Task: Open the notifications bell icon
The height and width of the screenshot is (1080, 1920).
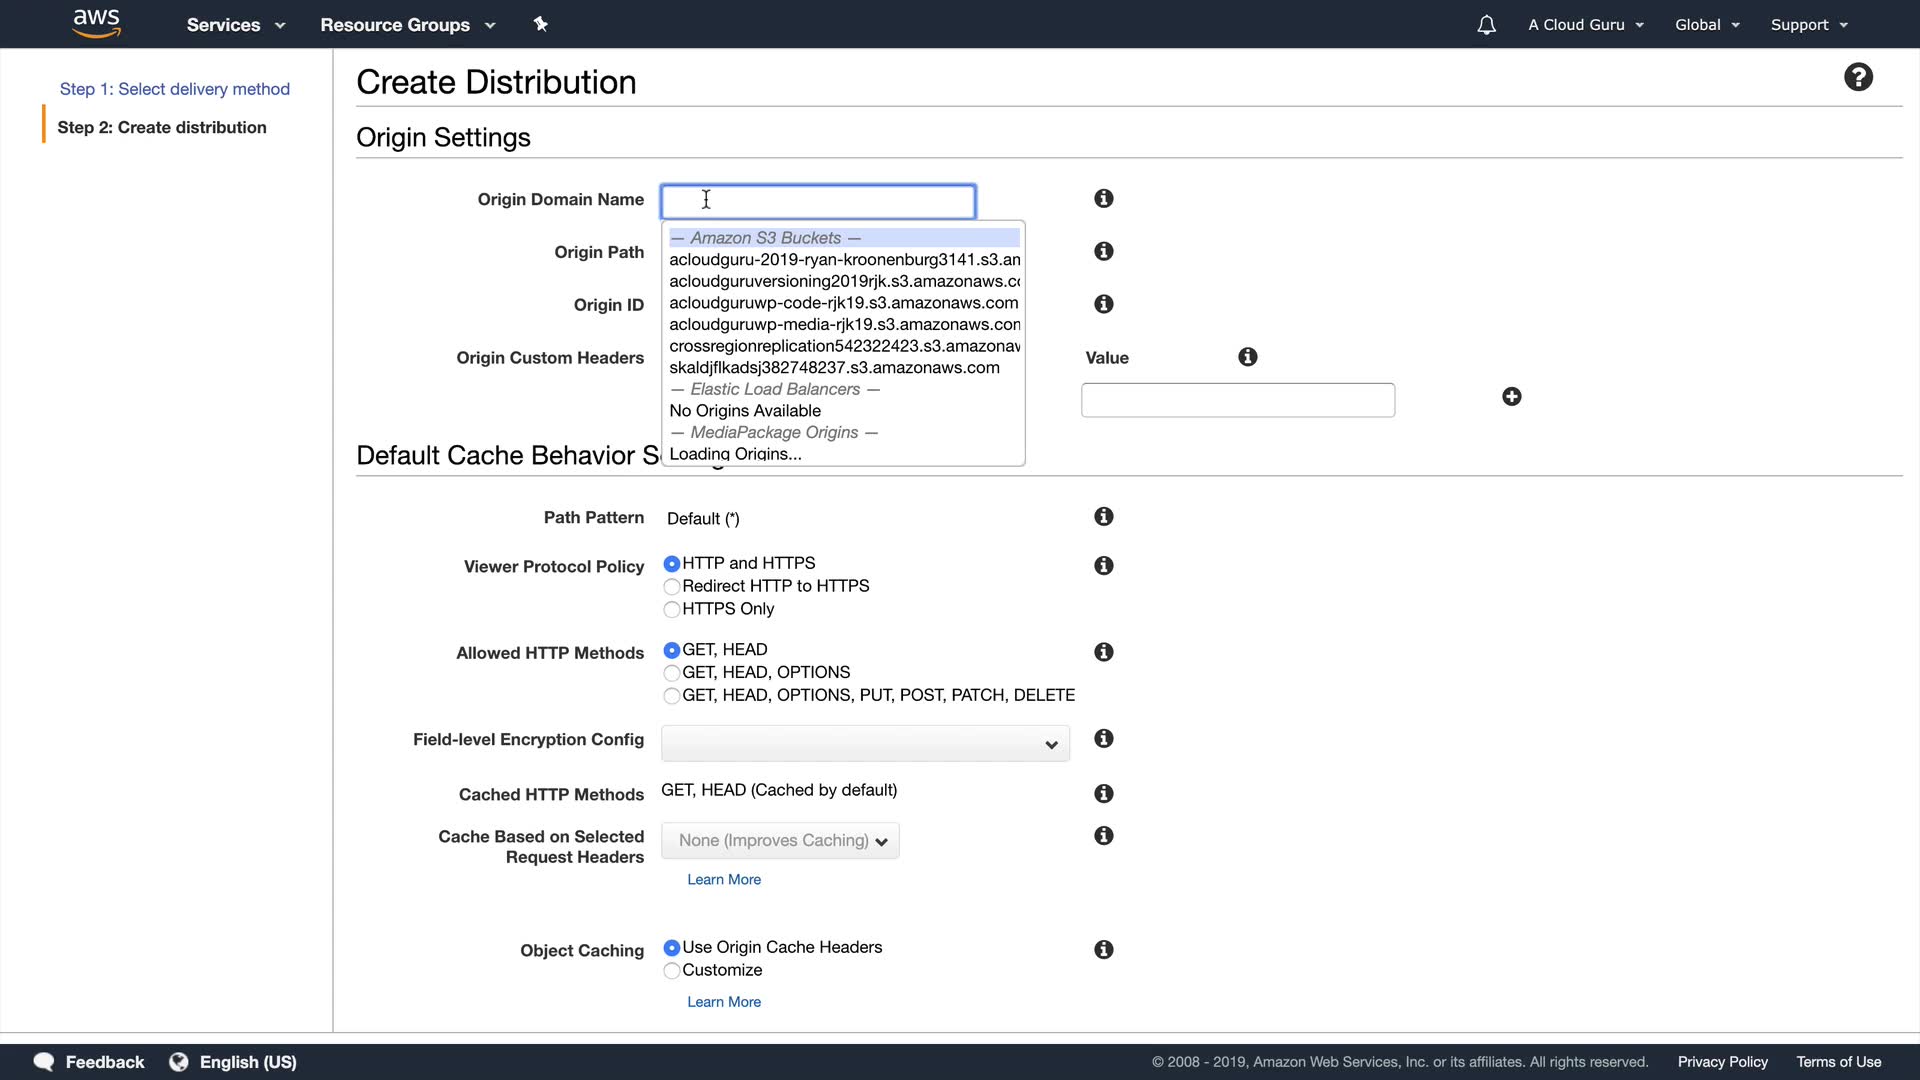Action: click(1486, 25)
